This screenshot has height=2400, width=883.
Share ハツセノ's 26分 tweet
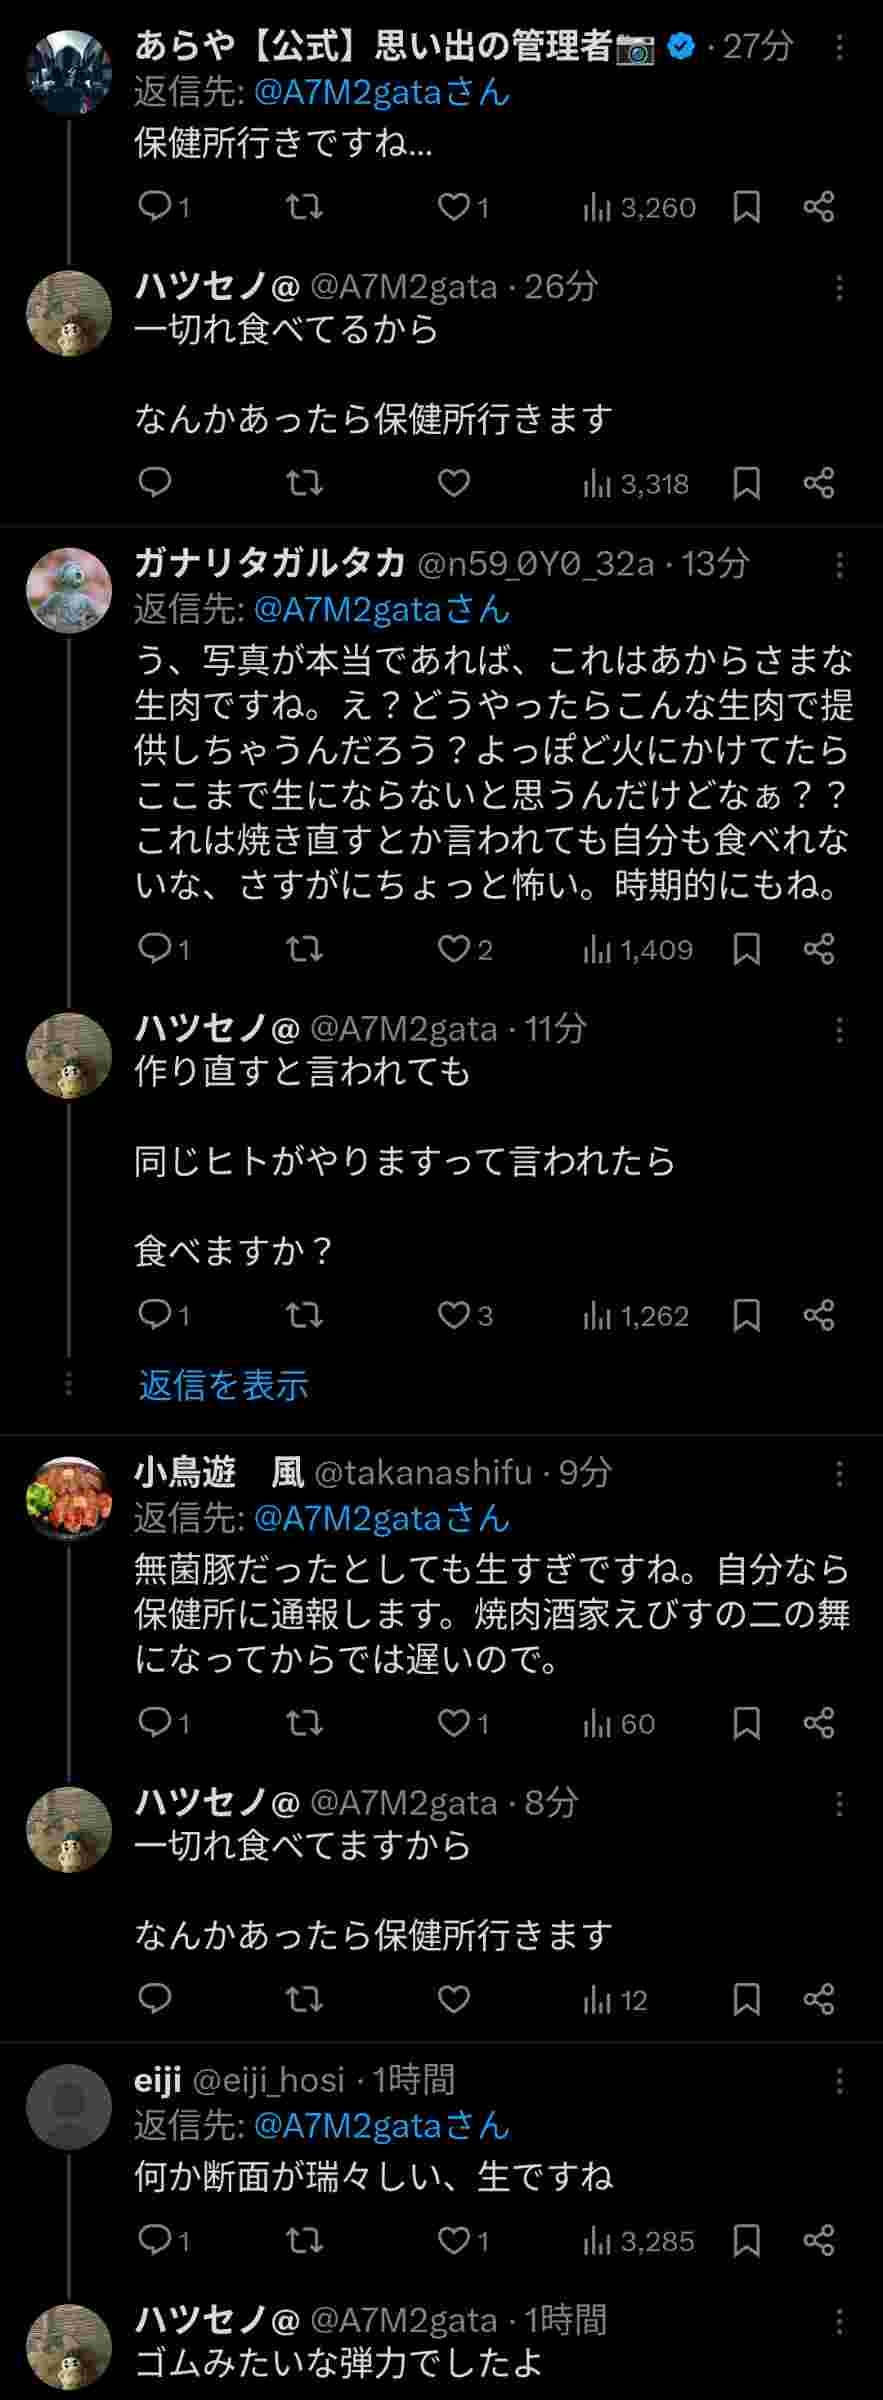click(818, 484)
